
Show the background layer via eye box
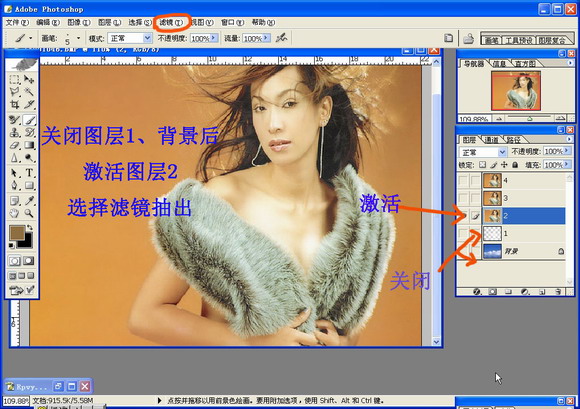pos(463,251)
